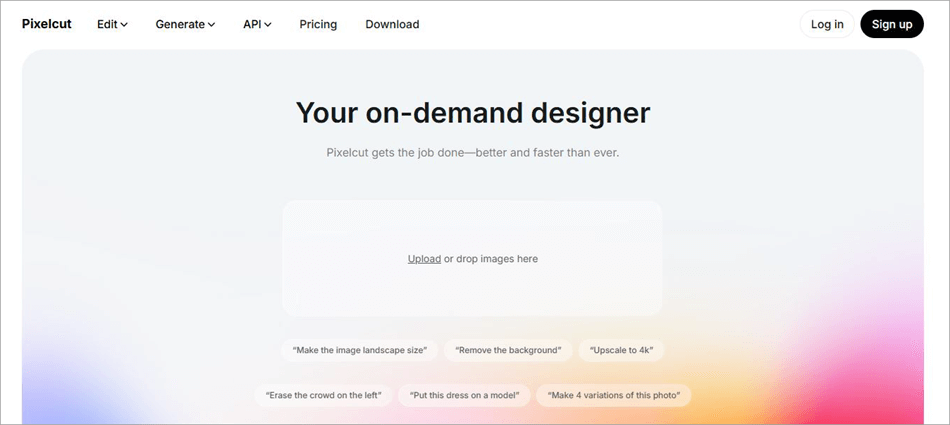Screen dimensions: 950x425
Task: Click the "Your on-demand designer" heading
Action: click(x=473, y=113)
